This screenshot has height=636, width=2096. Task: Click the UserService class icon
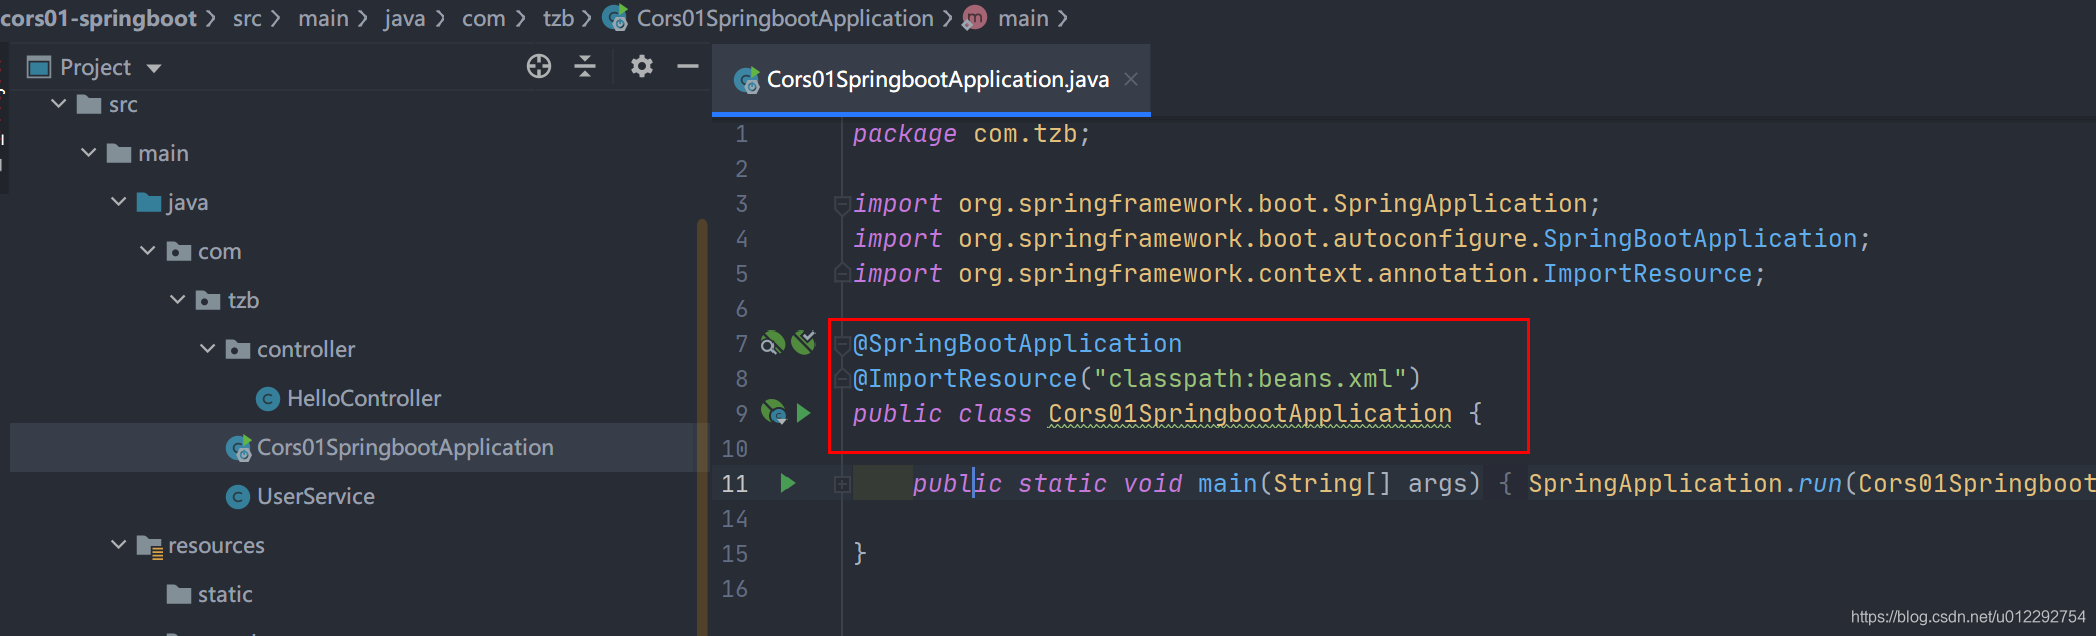point(238,497)
